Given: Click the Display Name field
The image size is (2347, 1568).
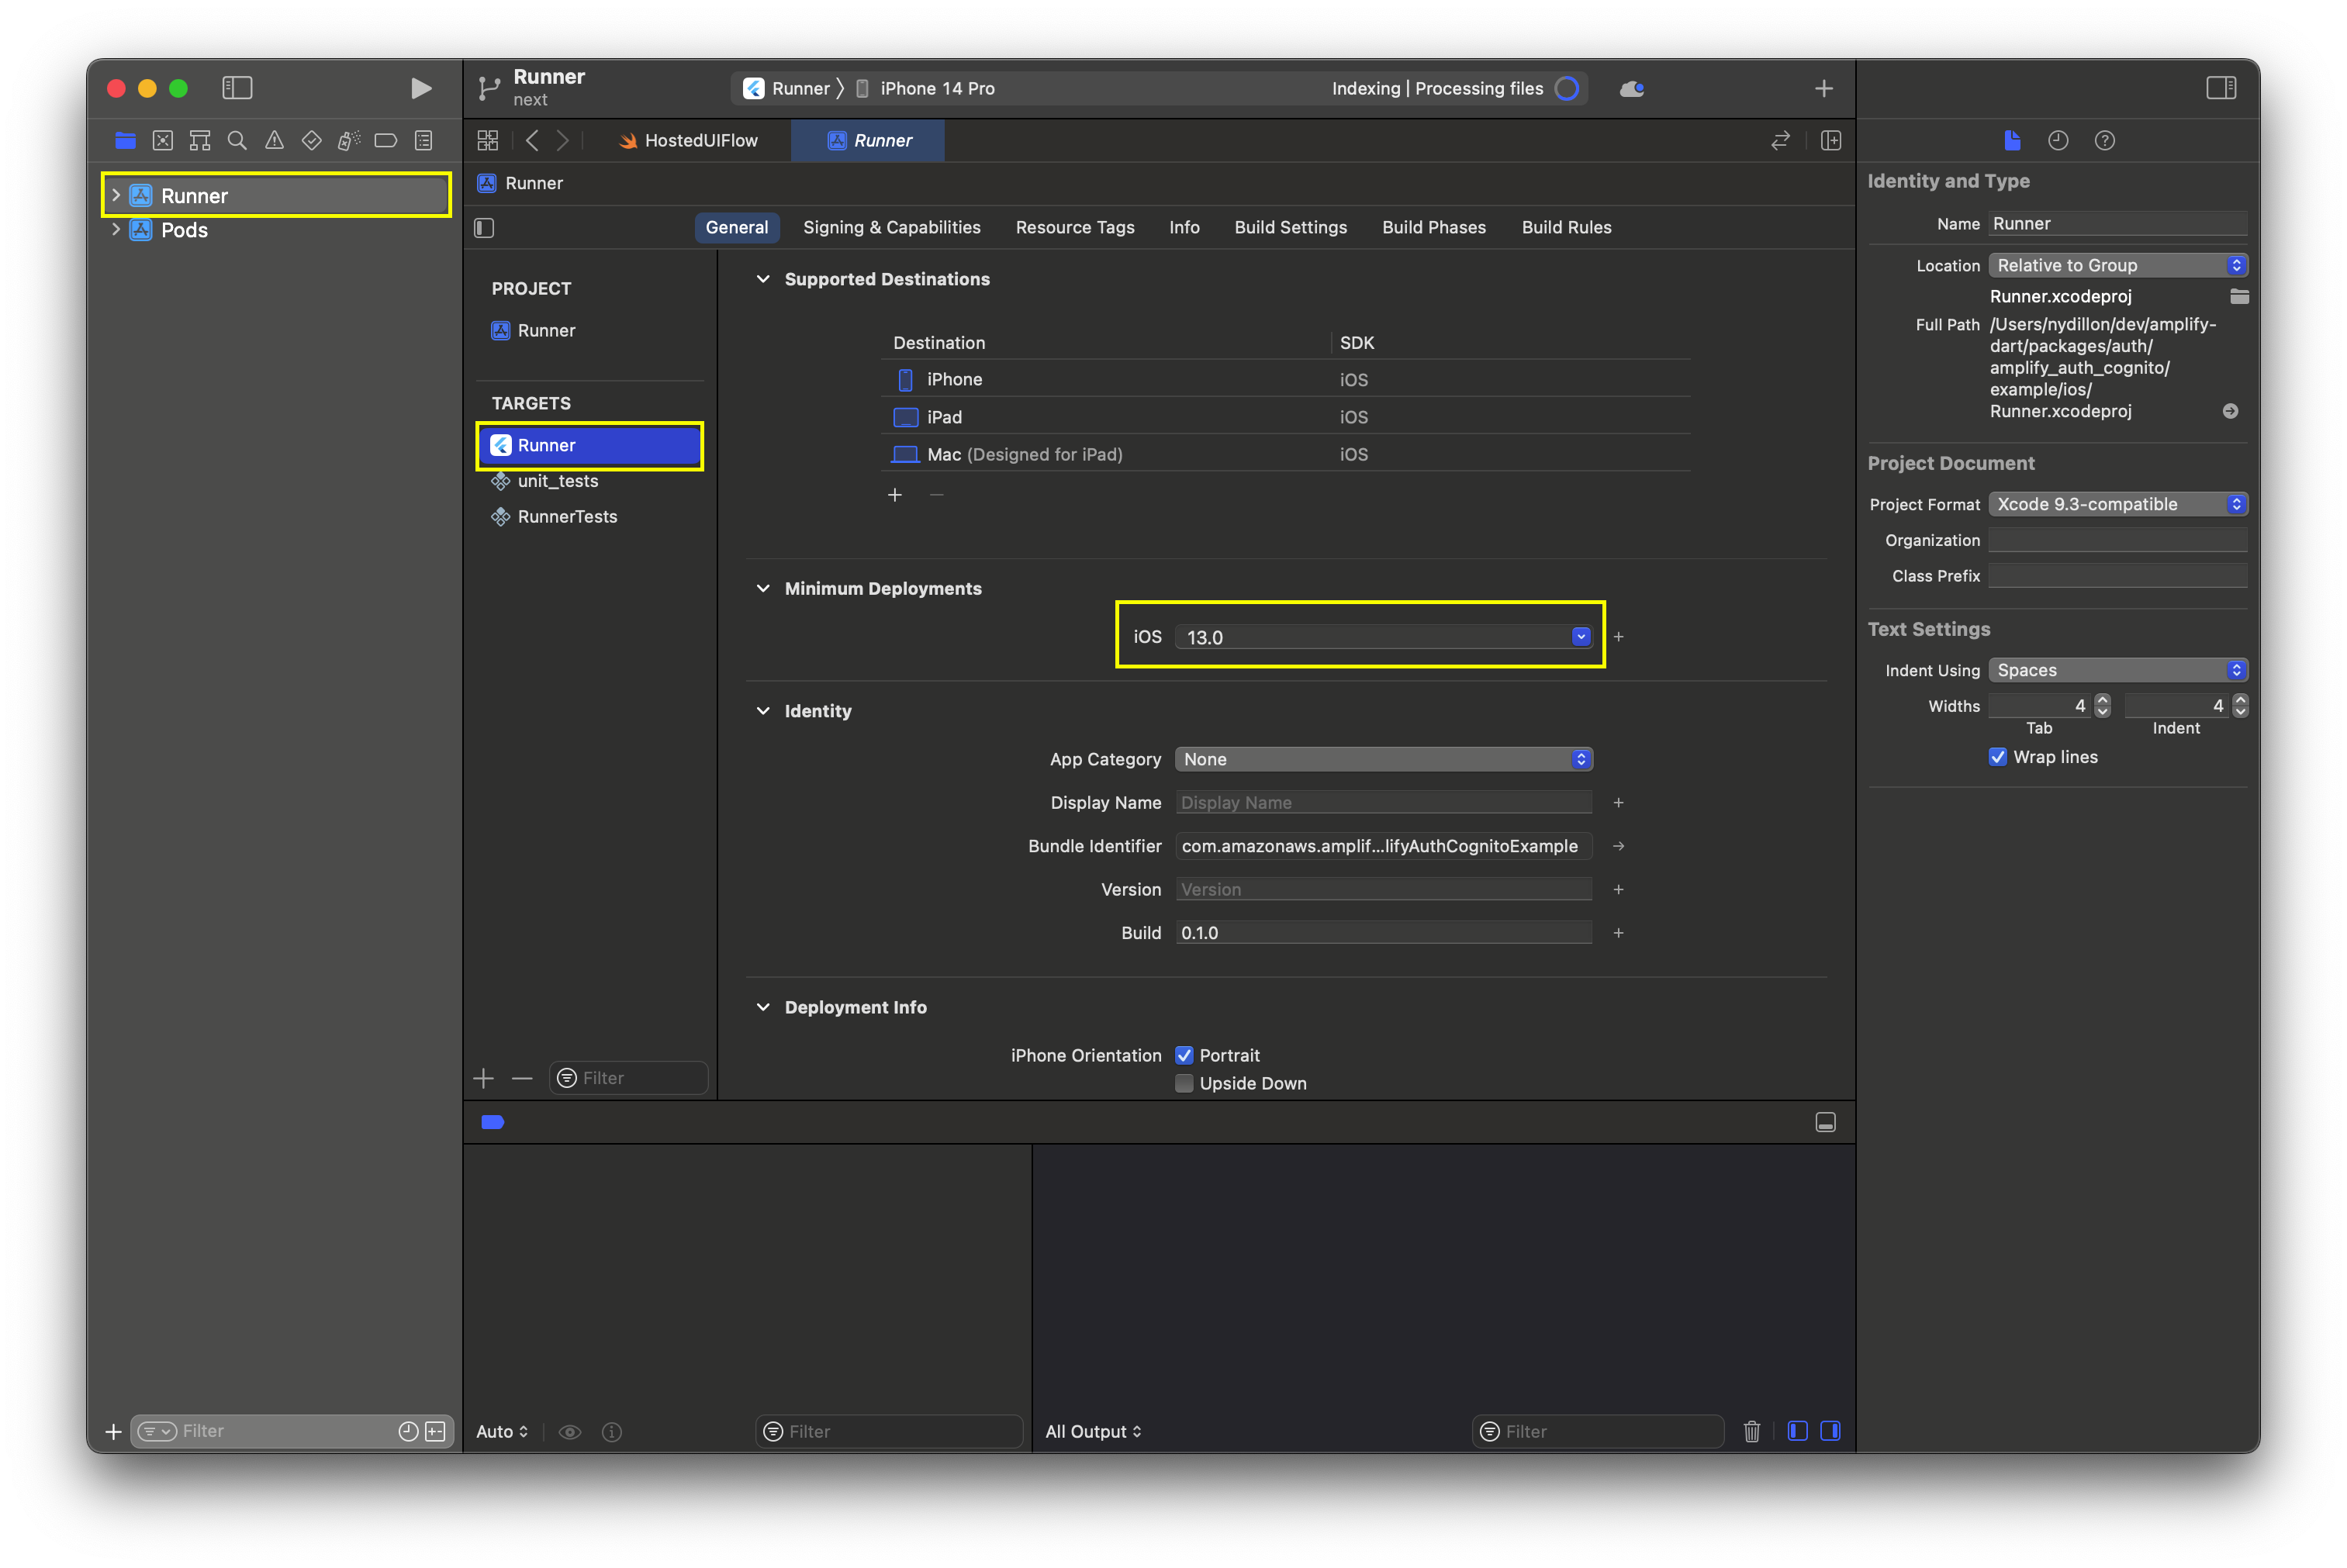Looking at the screenshot, I should 1384,803.
